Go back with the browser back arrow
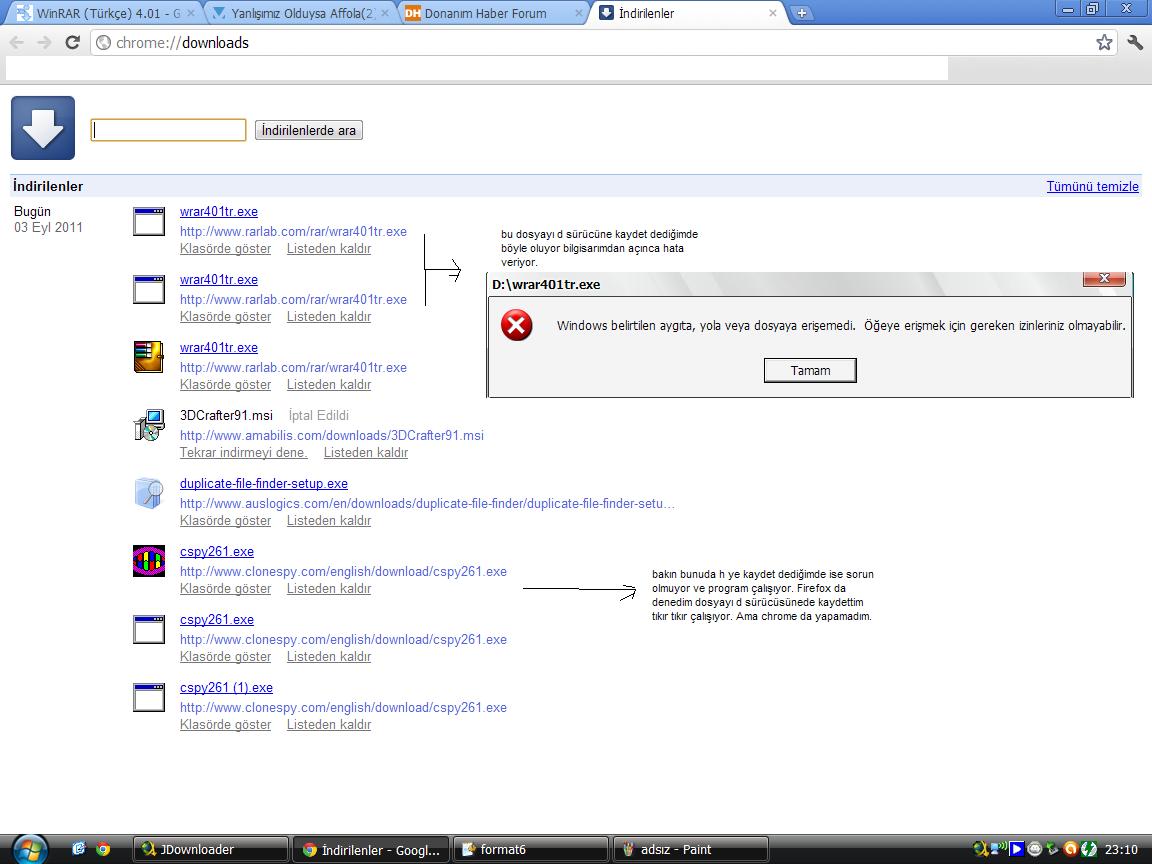1152x864 pixels. pos(17,43)
